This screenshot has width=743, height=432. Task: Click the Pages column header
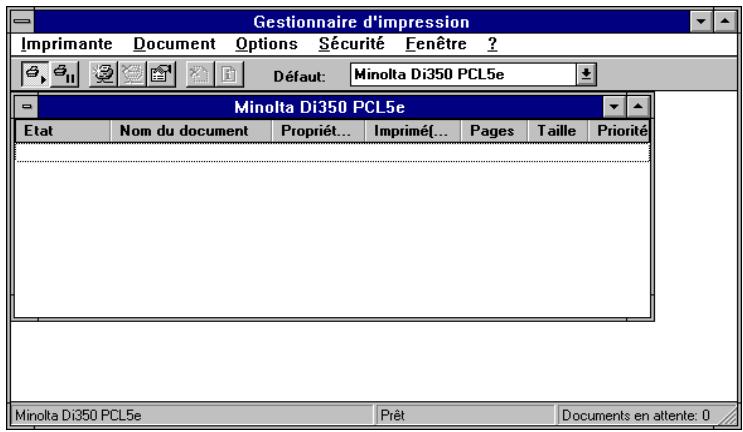click(494, 131)
